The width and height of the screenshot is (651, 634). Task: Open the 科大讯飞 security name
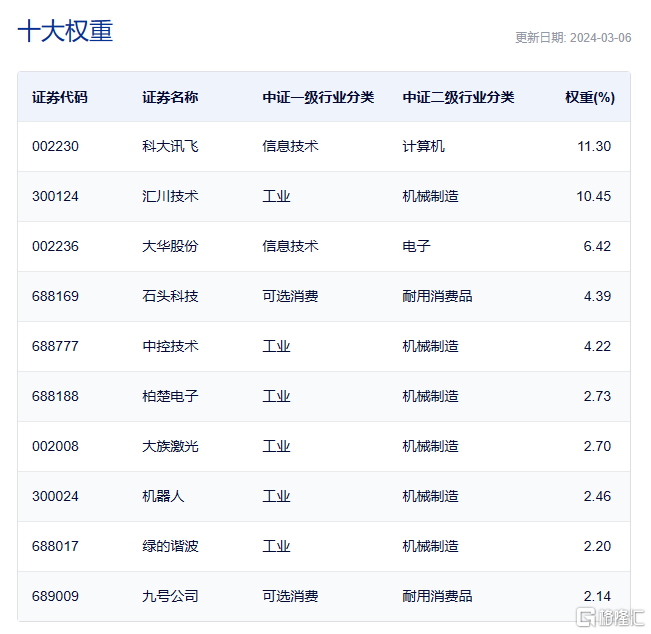coord(170,147)
